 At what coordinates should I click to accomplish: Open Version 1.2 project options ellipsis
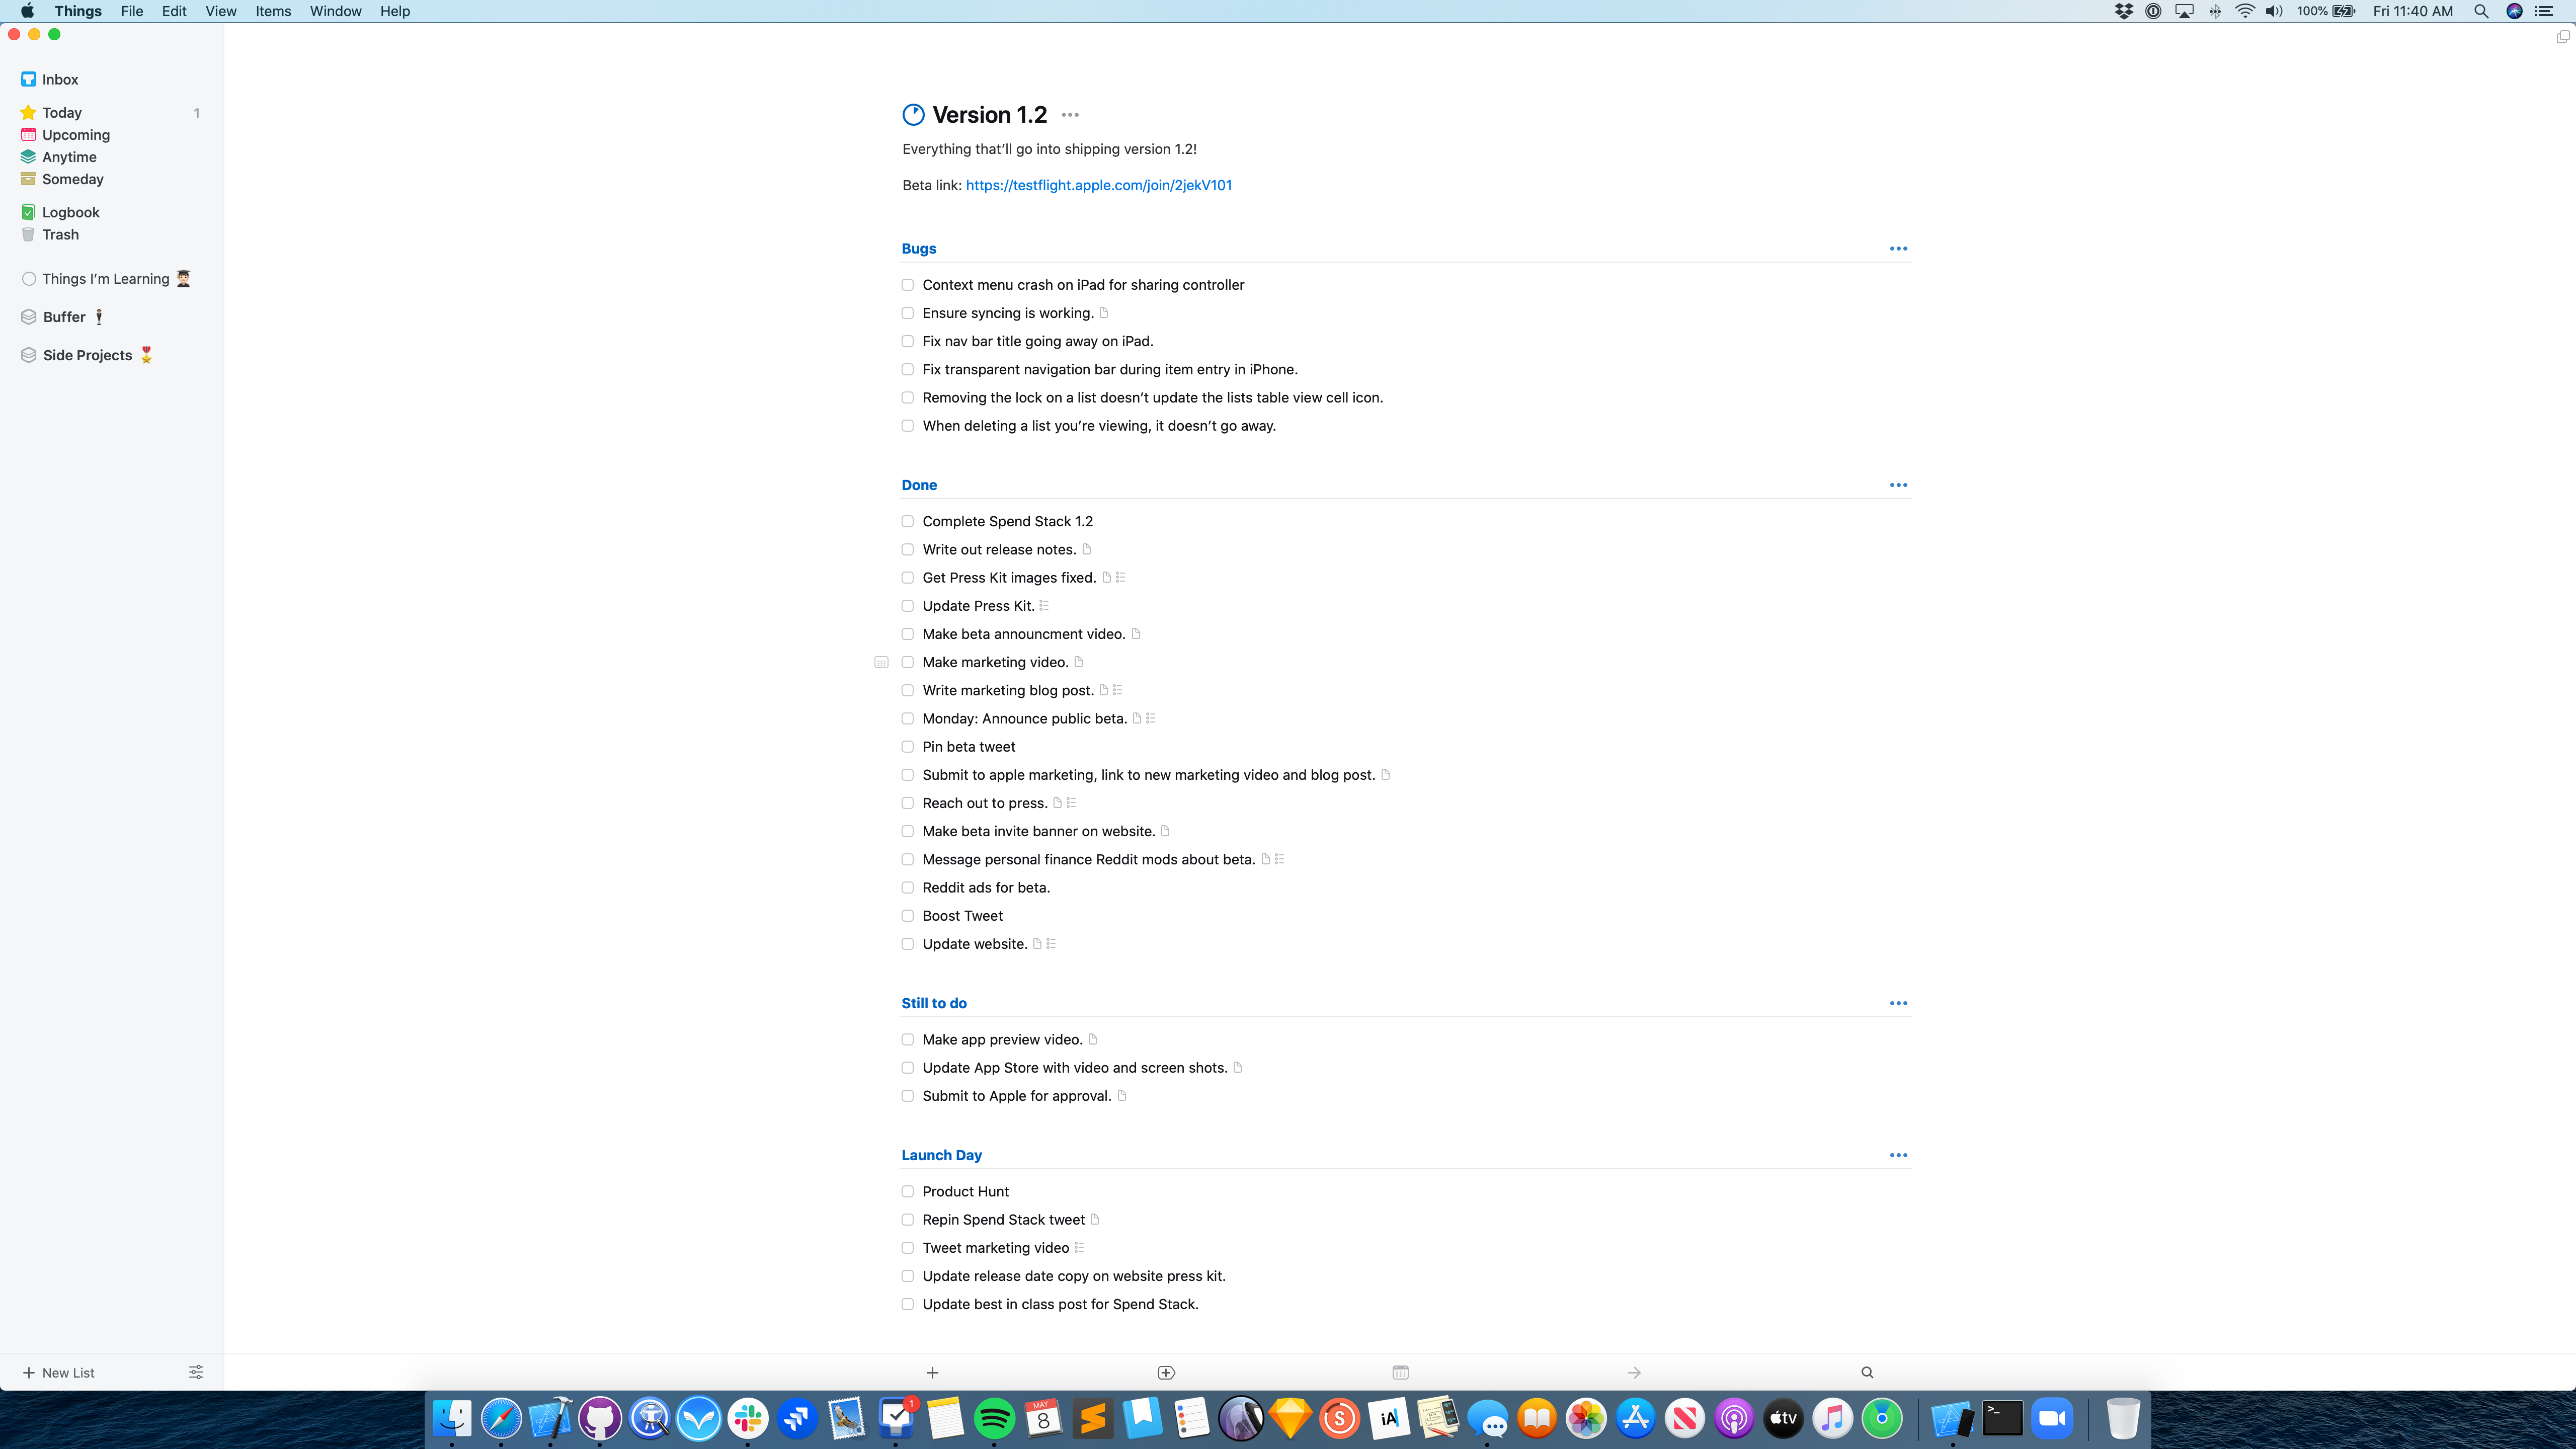tap(1070, 115)
